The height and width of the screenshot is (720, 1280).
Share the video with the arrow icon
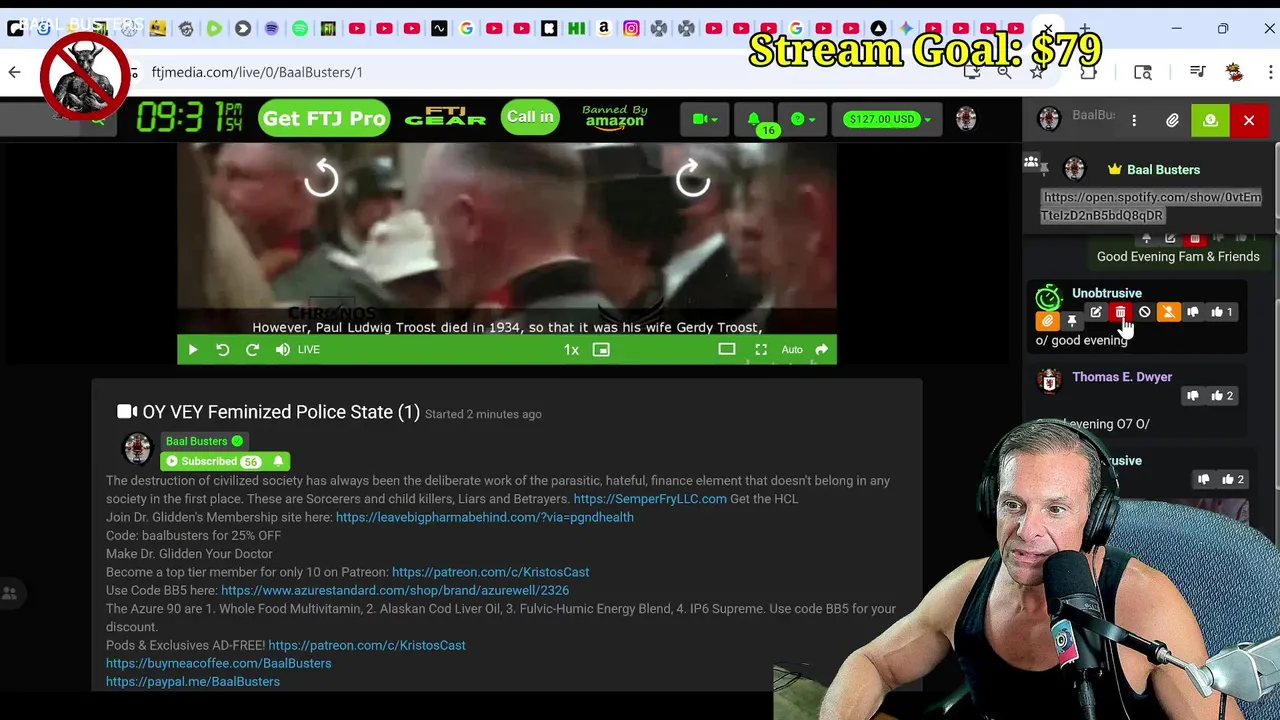(821, 349)
